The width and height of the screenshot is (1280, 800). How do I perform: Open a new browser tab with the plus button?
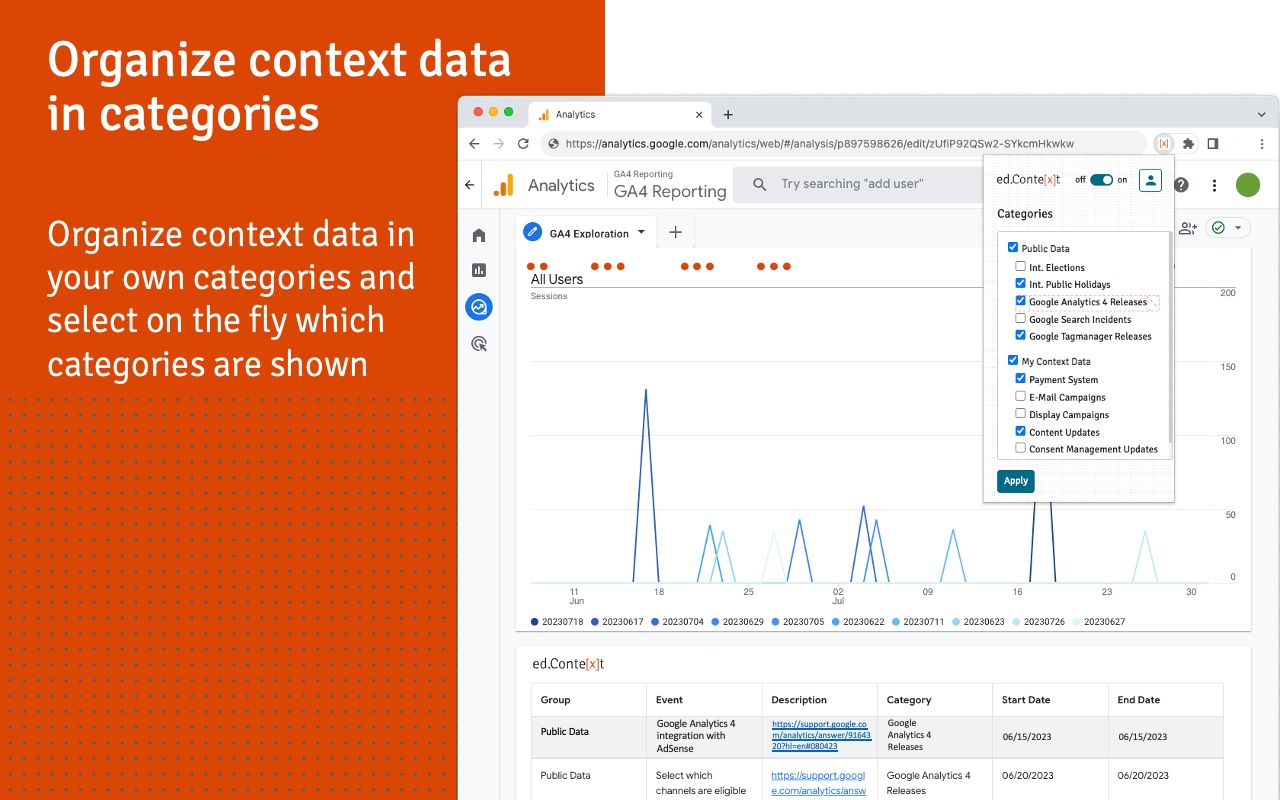click(x=728, y=115)
